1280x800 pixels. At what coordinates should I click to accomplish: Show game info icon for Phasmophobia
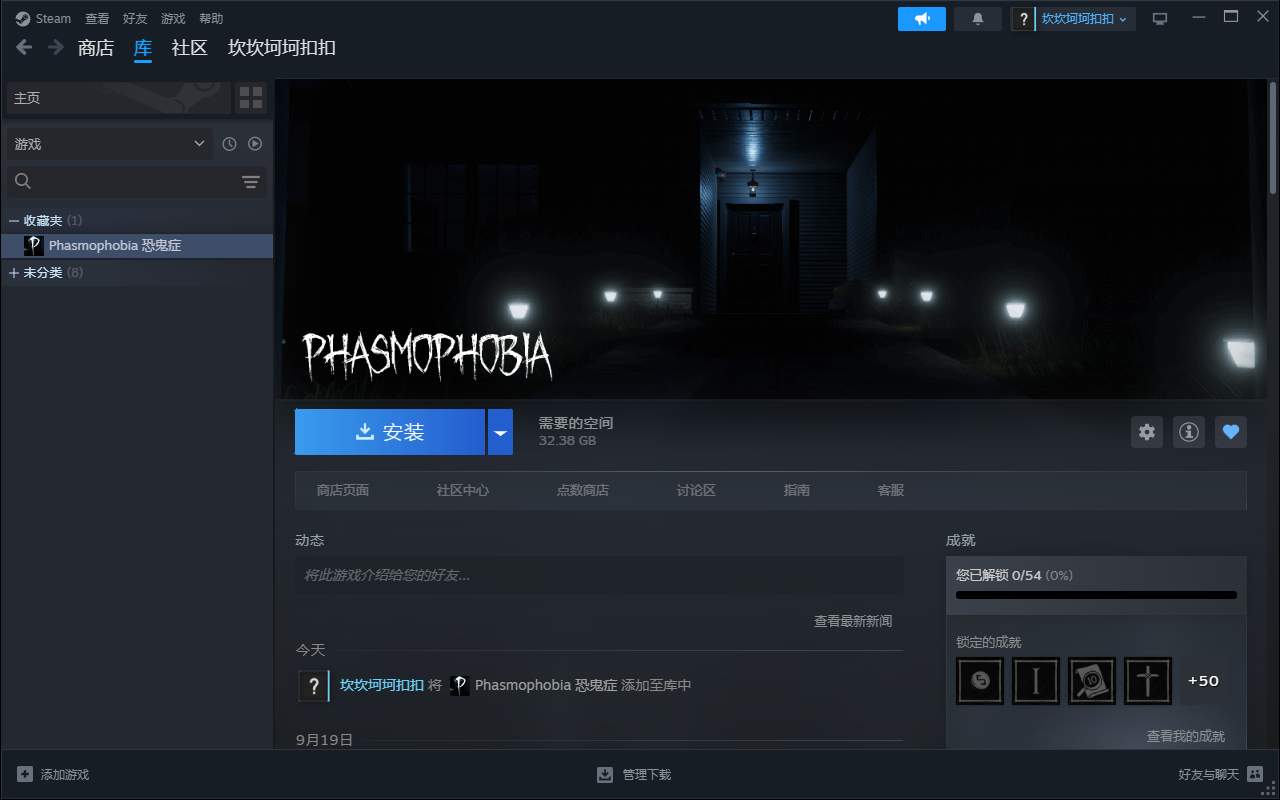(x=1188, y=432)
